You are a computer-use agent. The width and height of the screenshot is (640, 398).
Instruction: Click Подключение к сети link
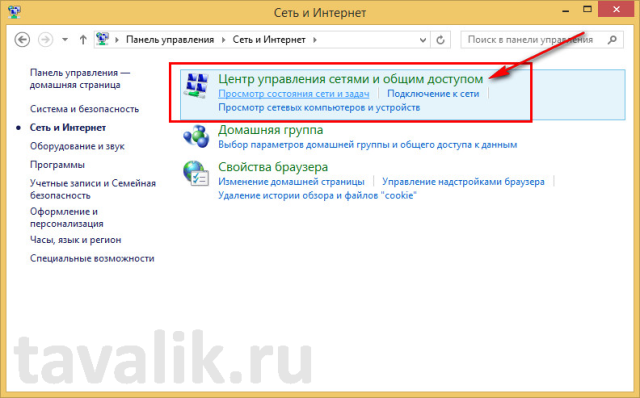pyautogui.click(x=433, y=94)
